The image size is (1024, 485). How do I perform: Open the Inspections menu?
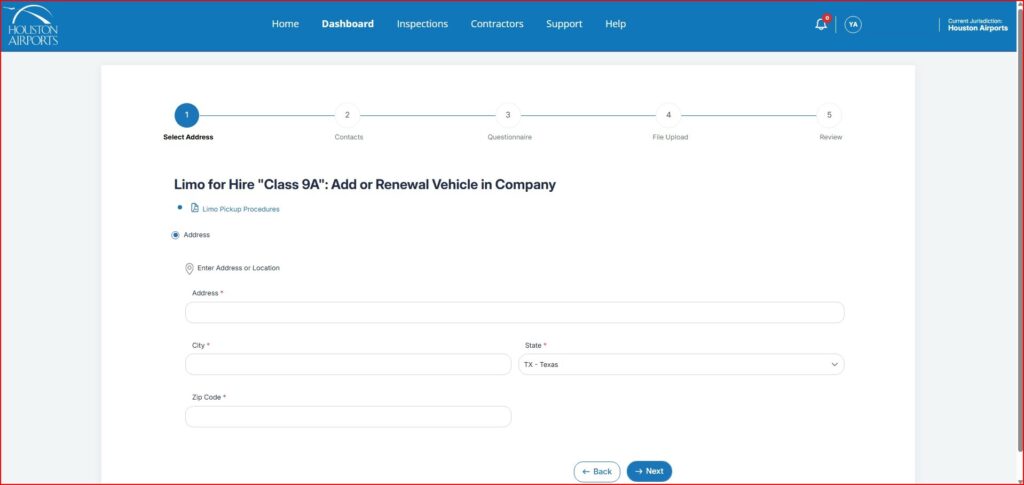point(422,24)
